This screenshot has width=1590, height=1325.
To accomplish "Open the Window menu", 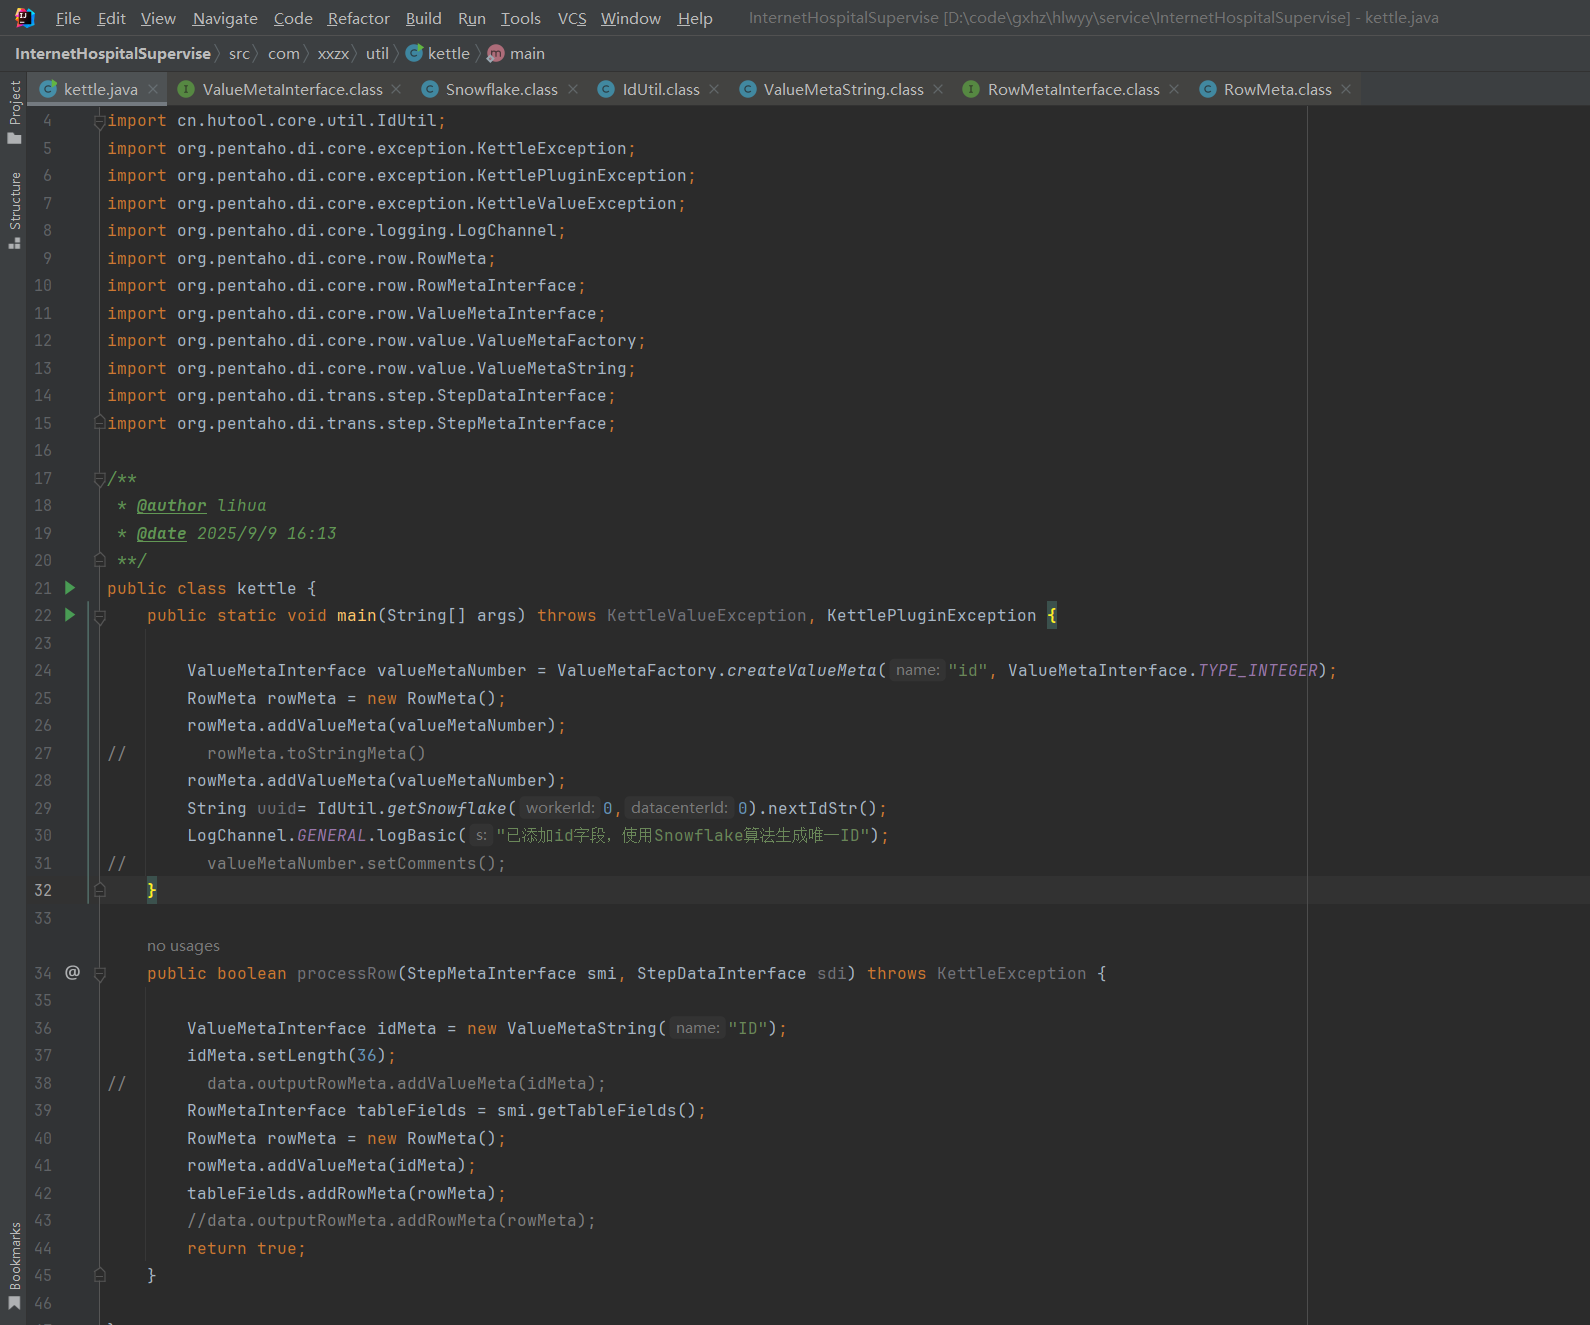I will point(630,18).
